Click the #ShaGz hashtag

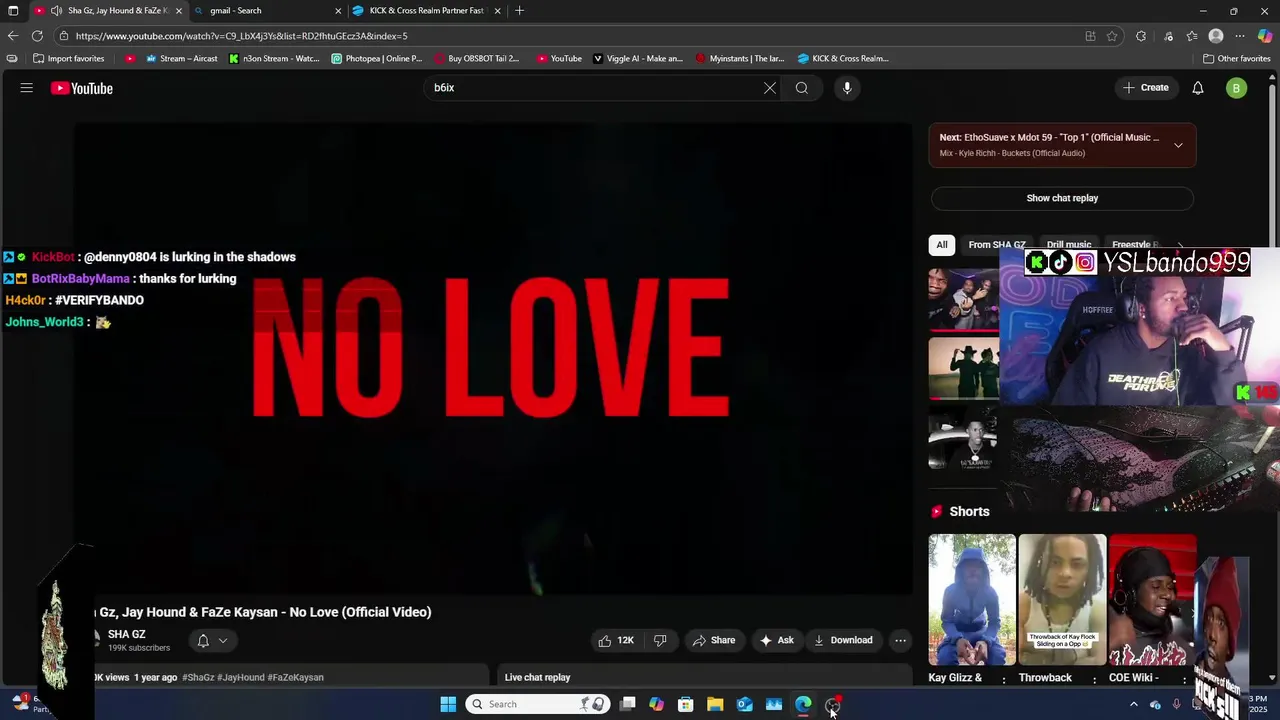pyautogui.click(x=197, y=677)
